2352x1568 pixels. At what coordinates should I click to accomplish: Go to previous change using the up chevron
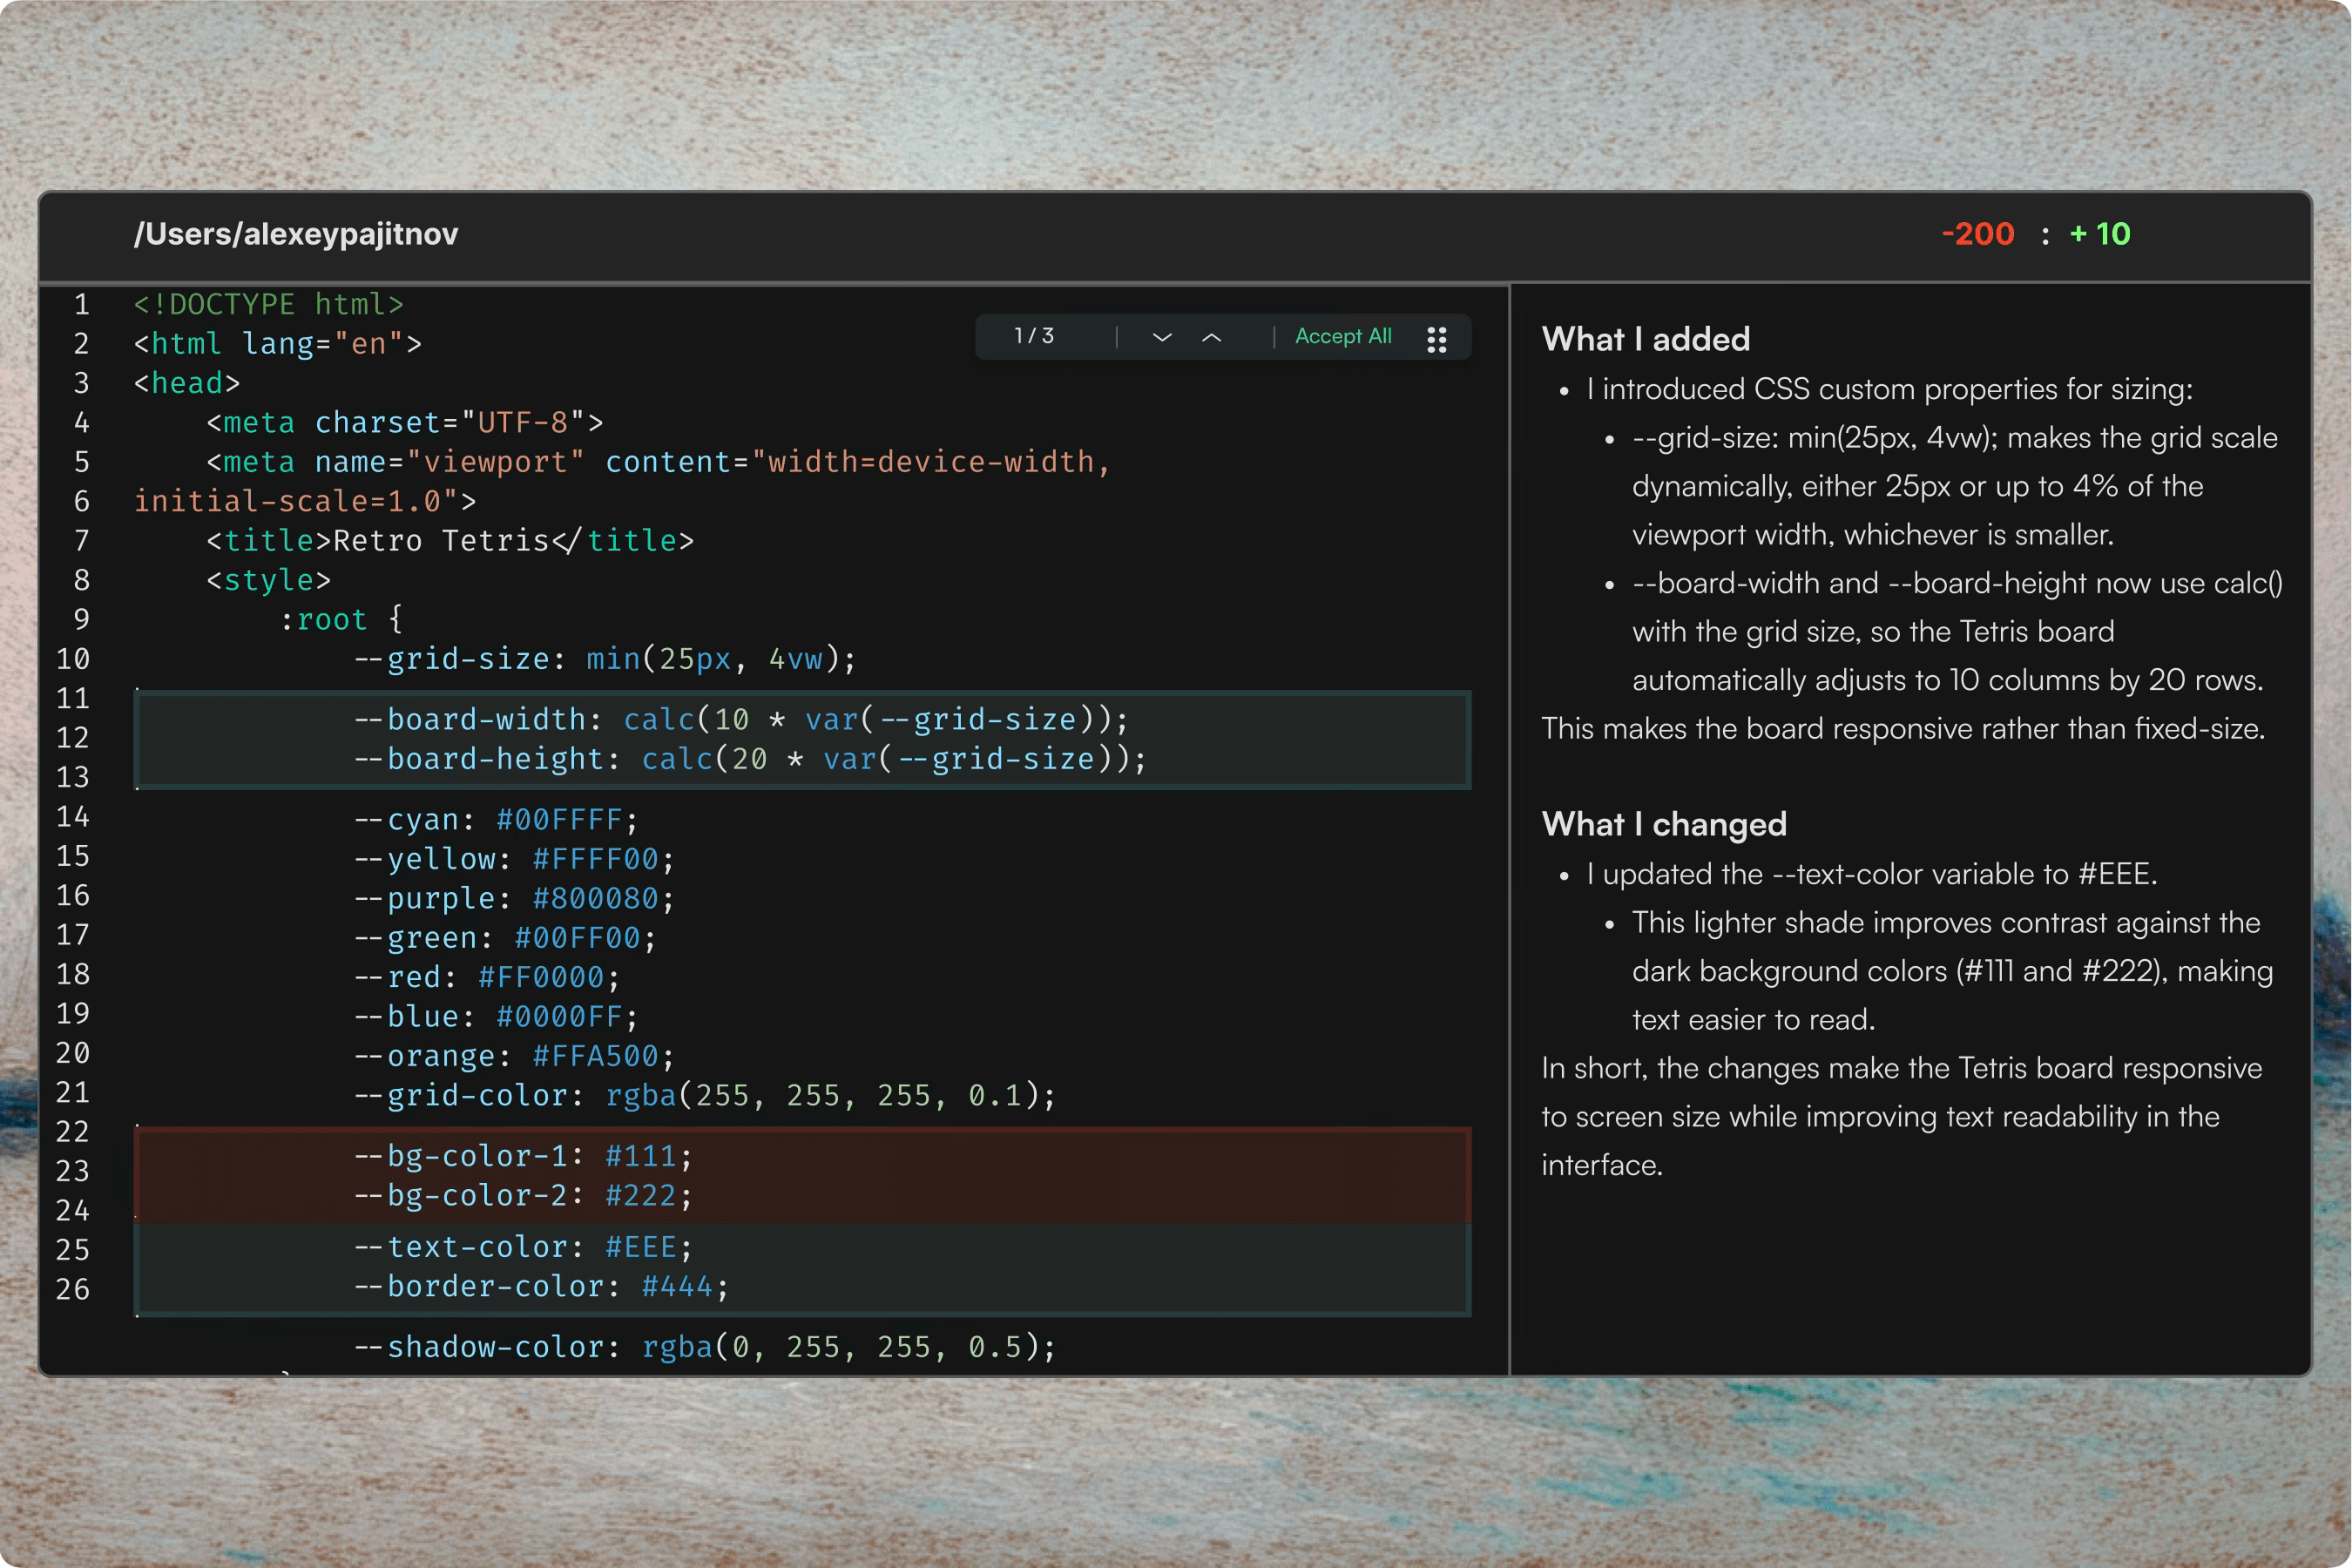[x=1213, y=337]
